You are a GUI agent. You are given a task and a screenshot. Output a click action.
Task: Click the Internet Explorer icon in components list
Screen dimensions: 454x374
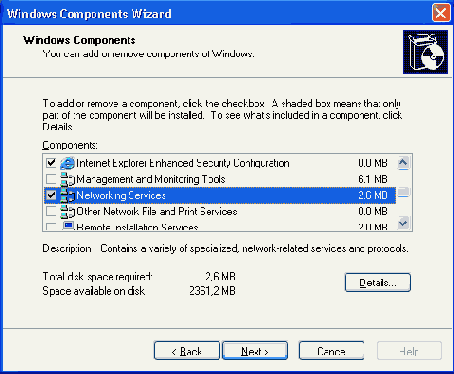[67, 163]
